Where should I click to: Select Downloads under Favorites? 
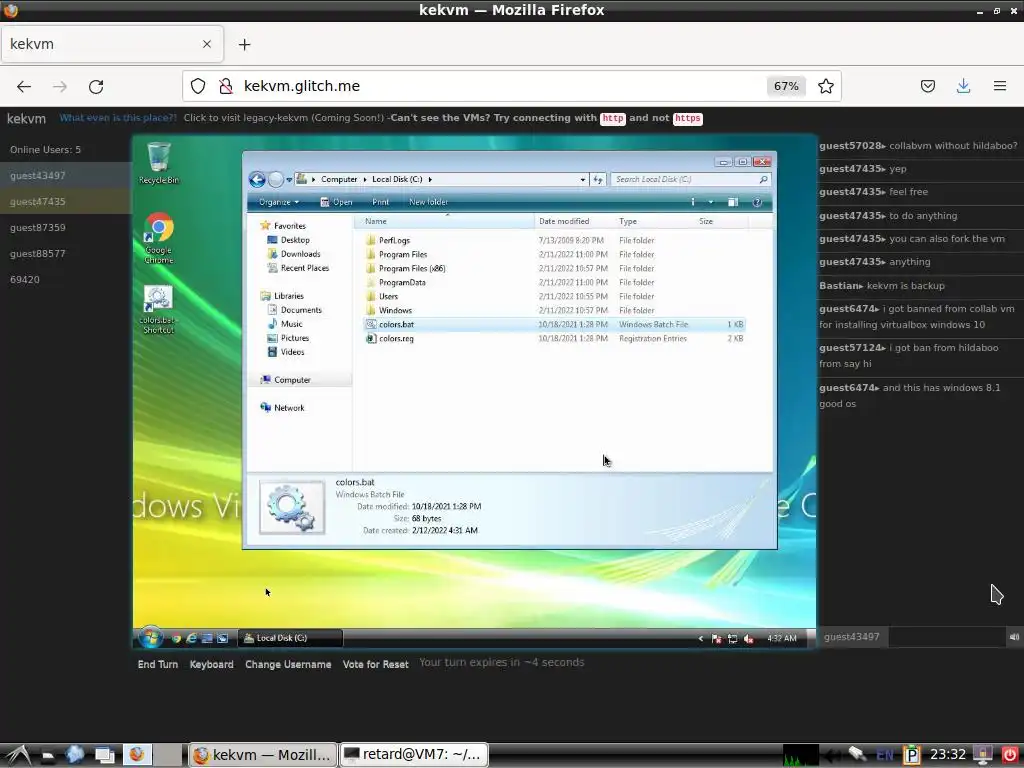coord(294,254)
